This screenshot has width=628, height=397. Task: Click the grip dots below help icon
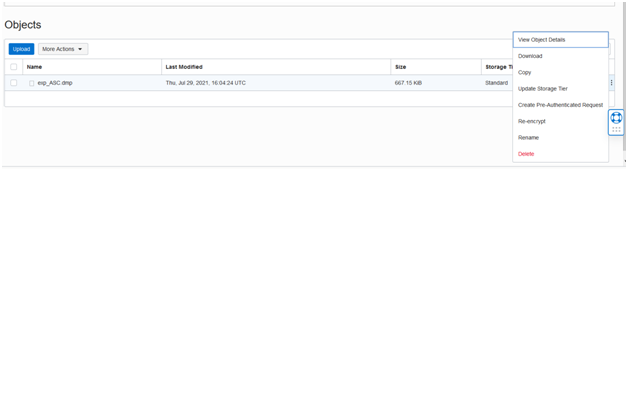pos(616,129)
